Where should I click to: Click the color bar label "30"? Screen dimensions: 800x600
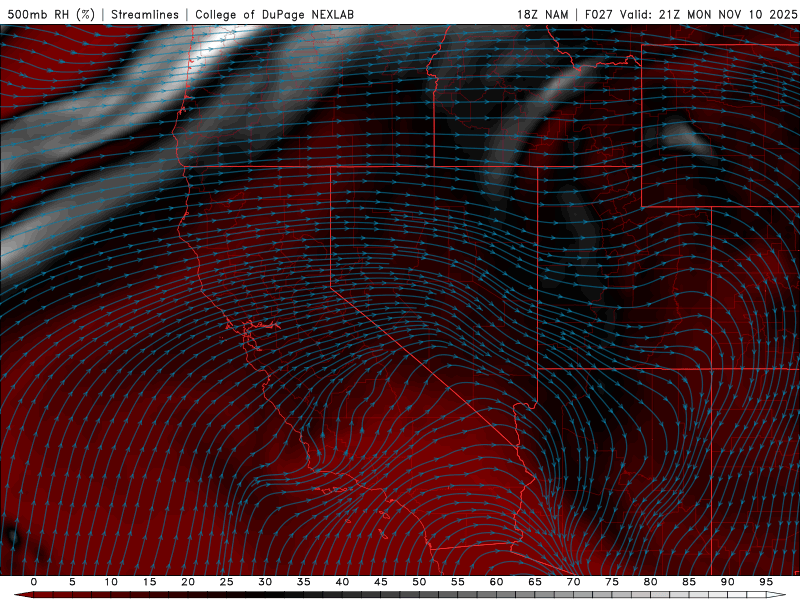[265, 582]
